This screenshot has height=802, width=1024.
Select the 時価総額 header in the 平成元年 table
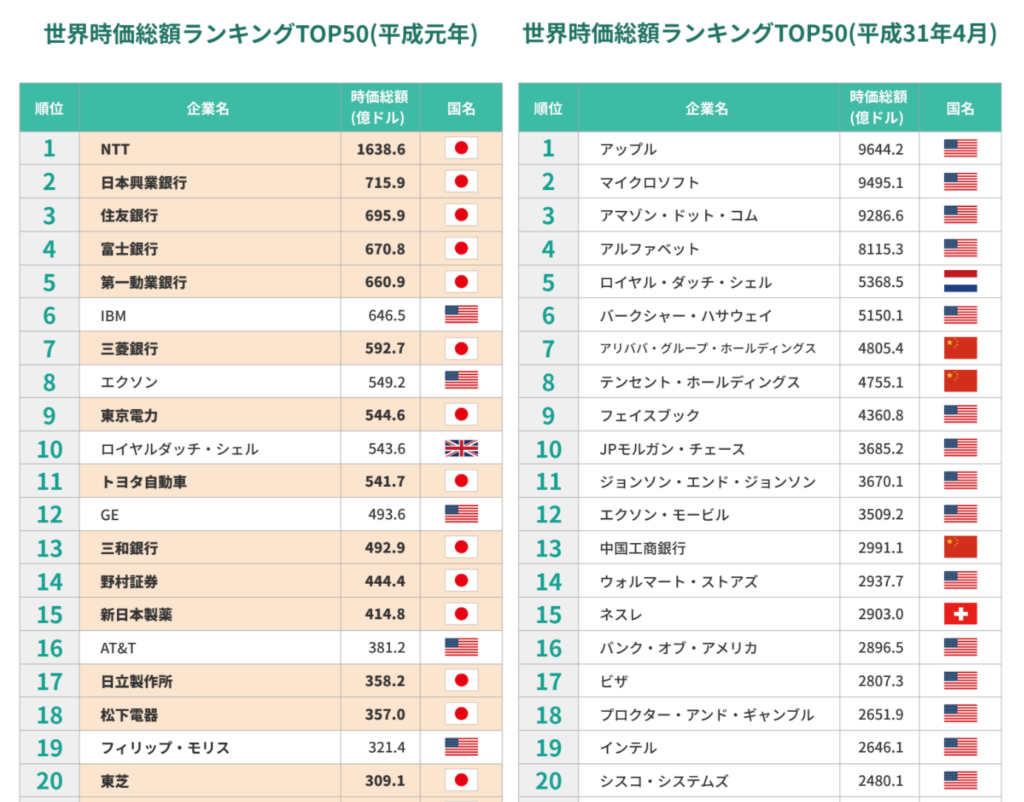coord(379,108)
